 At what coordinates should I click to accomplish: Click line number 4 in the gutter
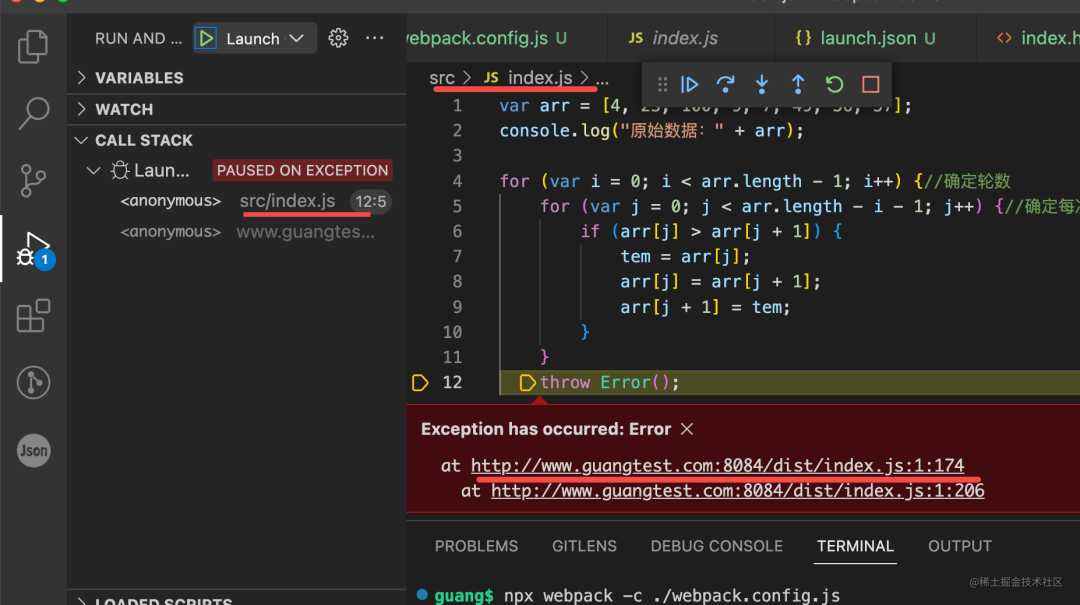coord(457,181)
